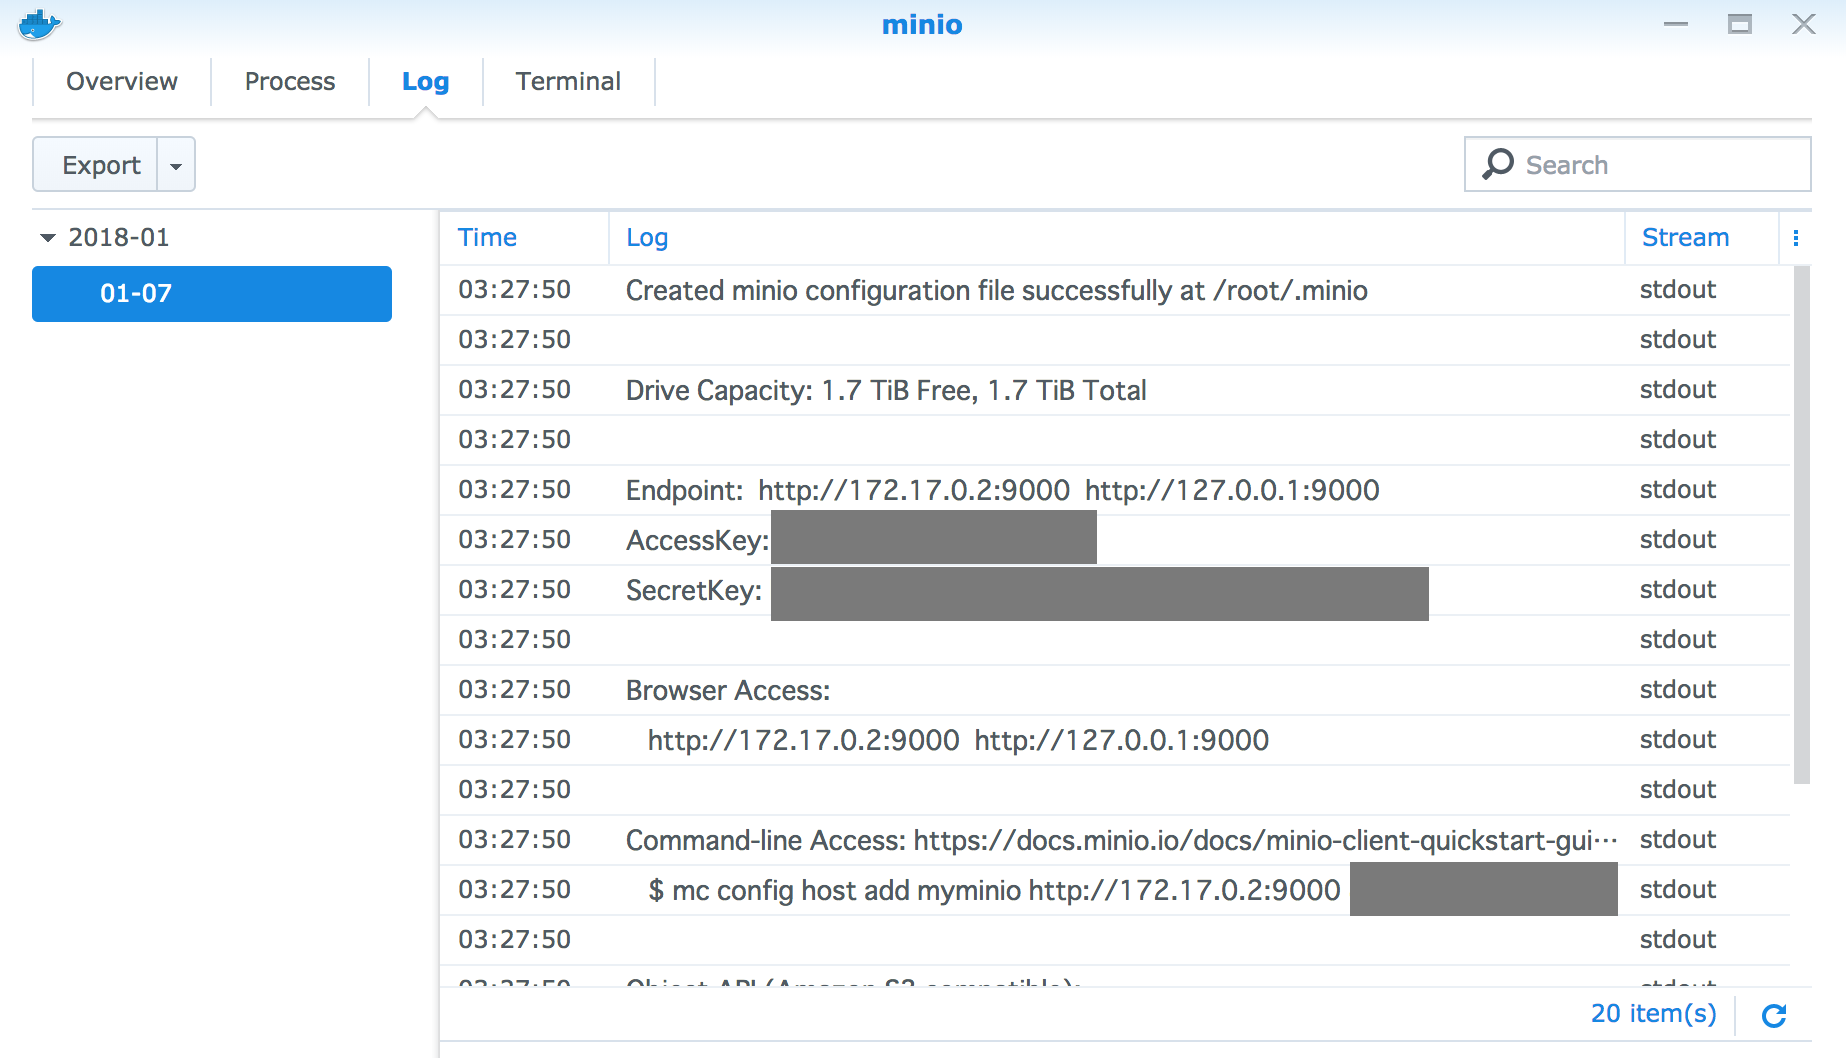
Task: Close the minio window
Action: pyautogui.click(x=1804, y=24)
